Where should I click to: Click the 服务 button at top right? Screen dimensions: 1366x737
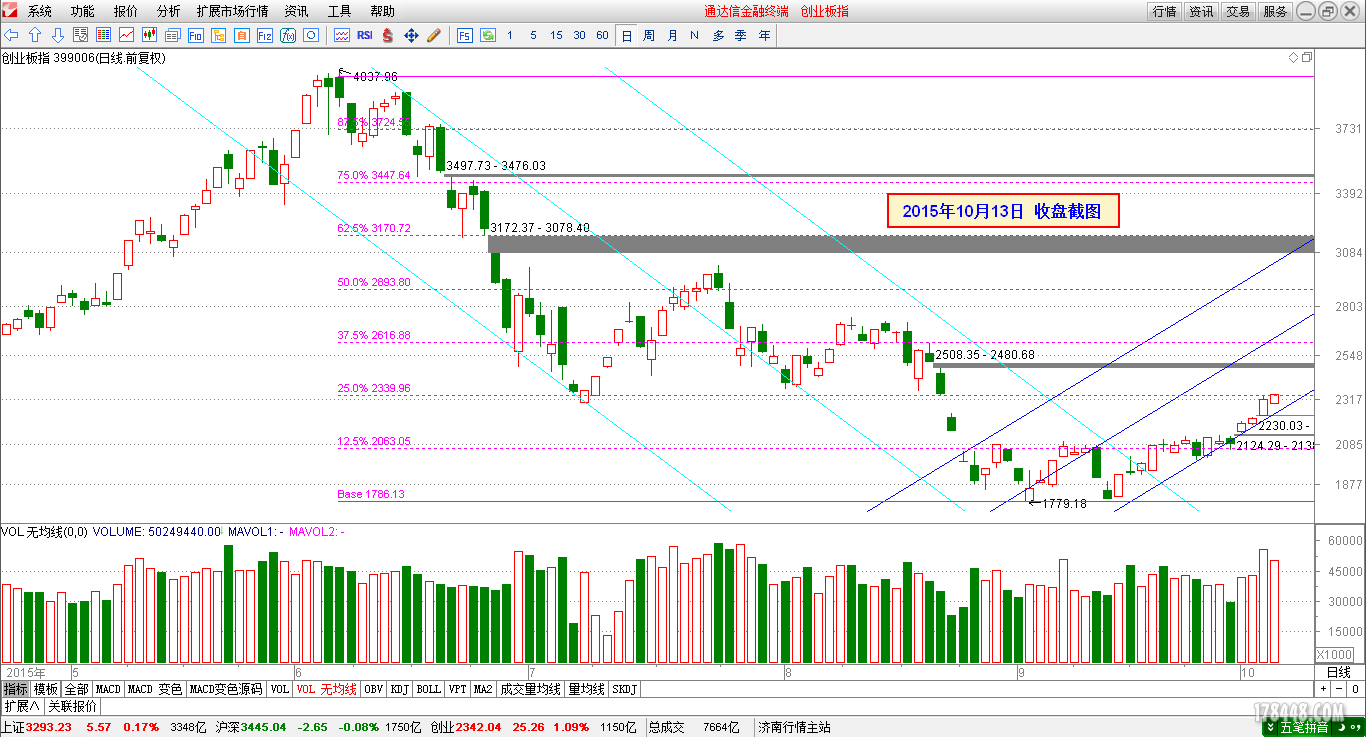point(1275,11)
